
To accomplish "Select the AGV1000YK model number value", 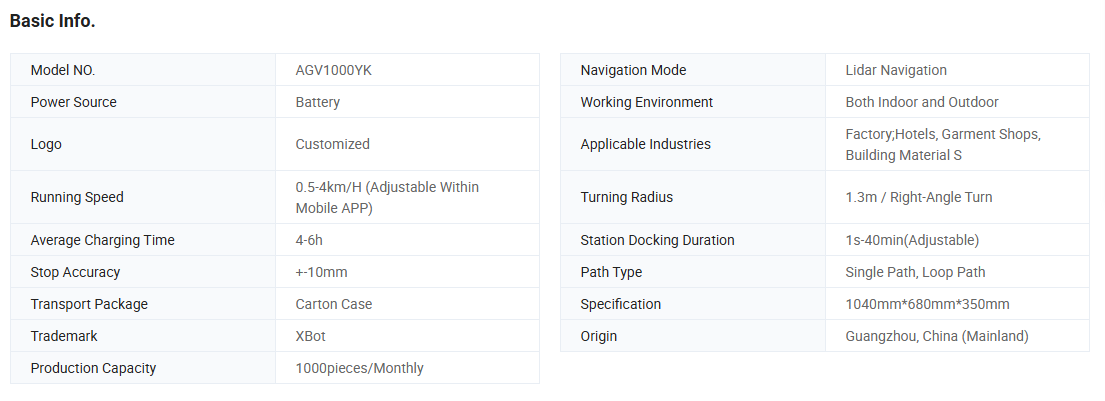I will click(333, 70).
